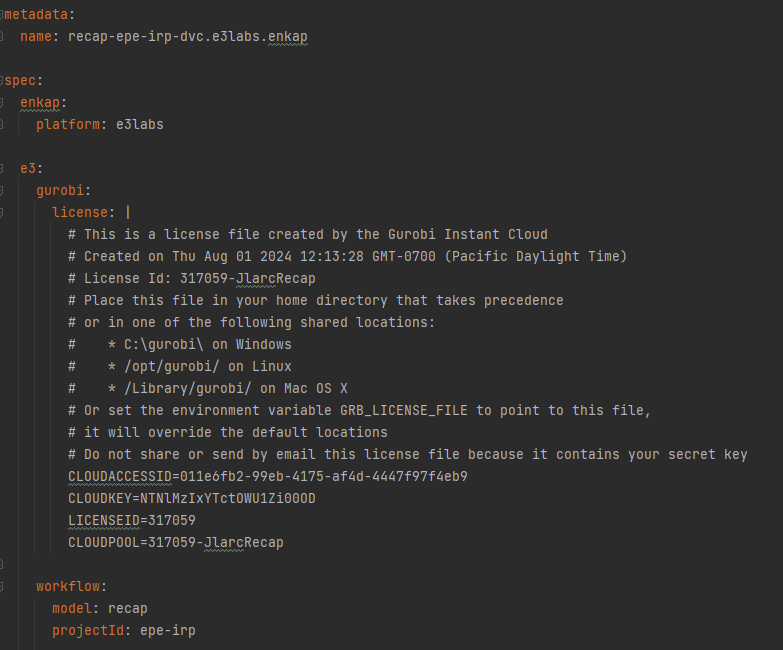Click the fold end marker above workflow
783x650 pixels.
coord(1,564)
